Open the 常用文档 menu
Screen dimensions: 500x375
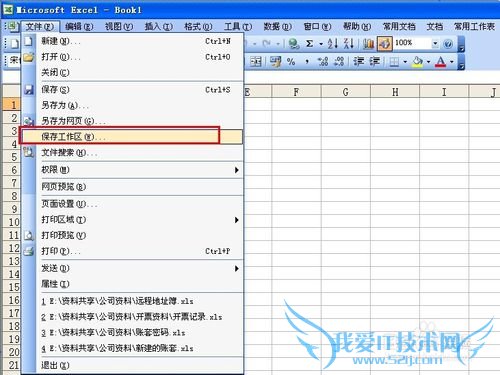click(x=399, y=26)
